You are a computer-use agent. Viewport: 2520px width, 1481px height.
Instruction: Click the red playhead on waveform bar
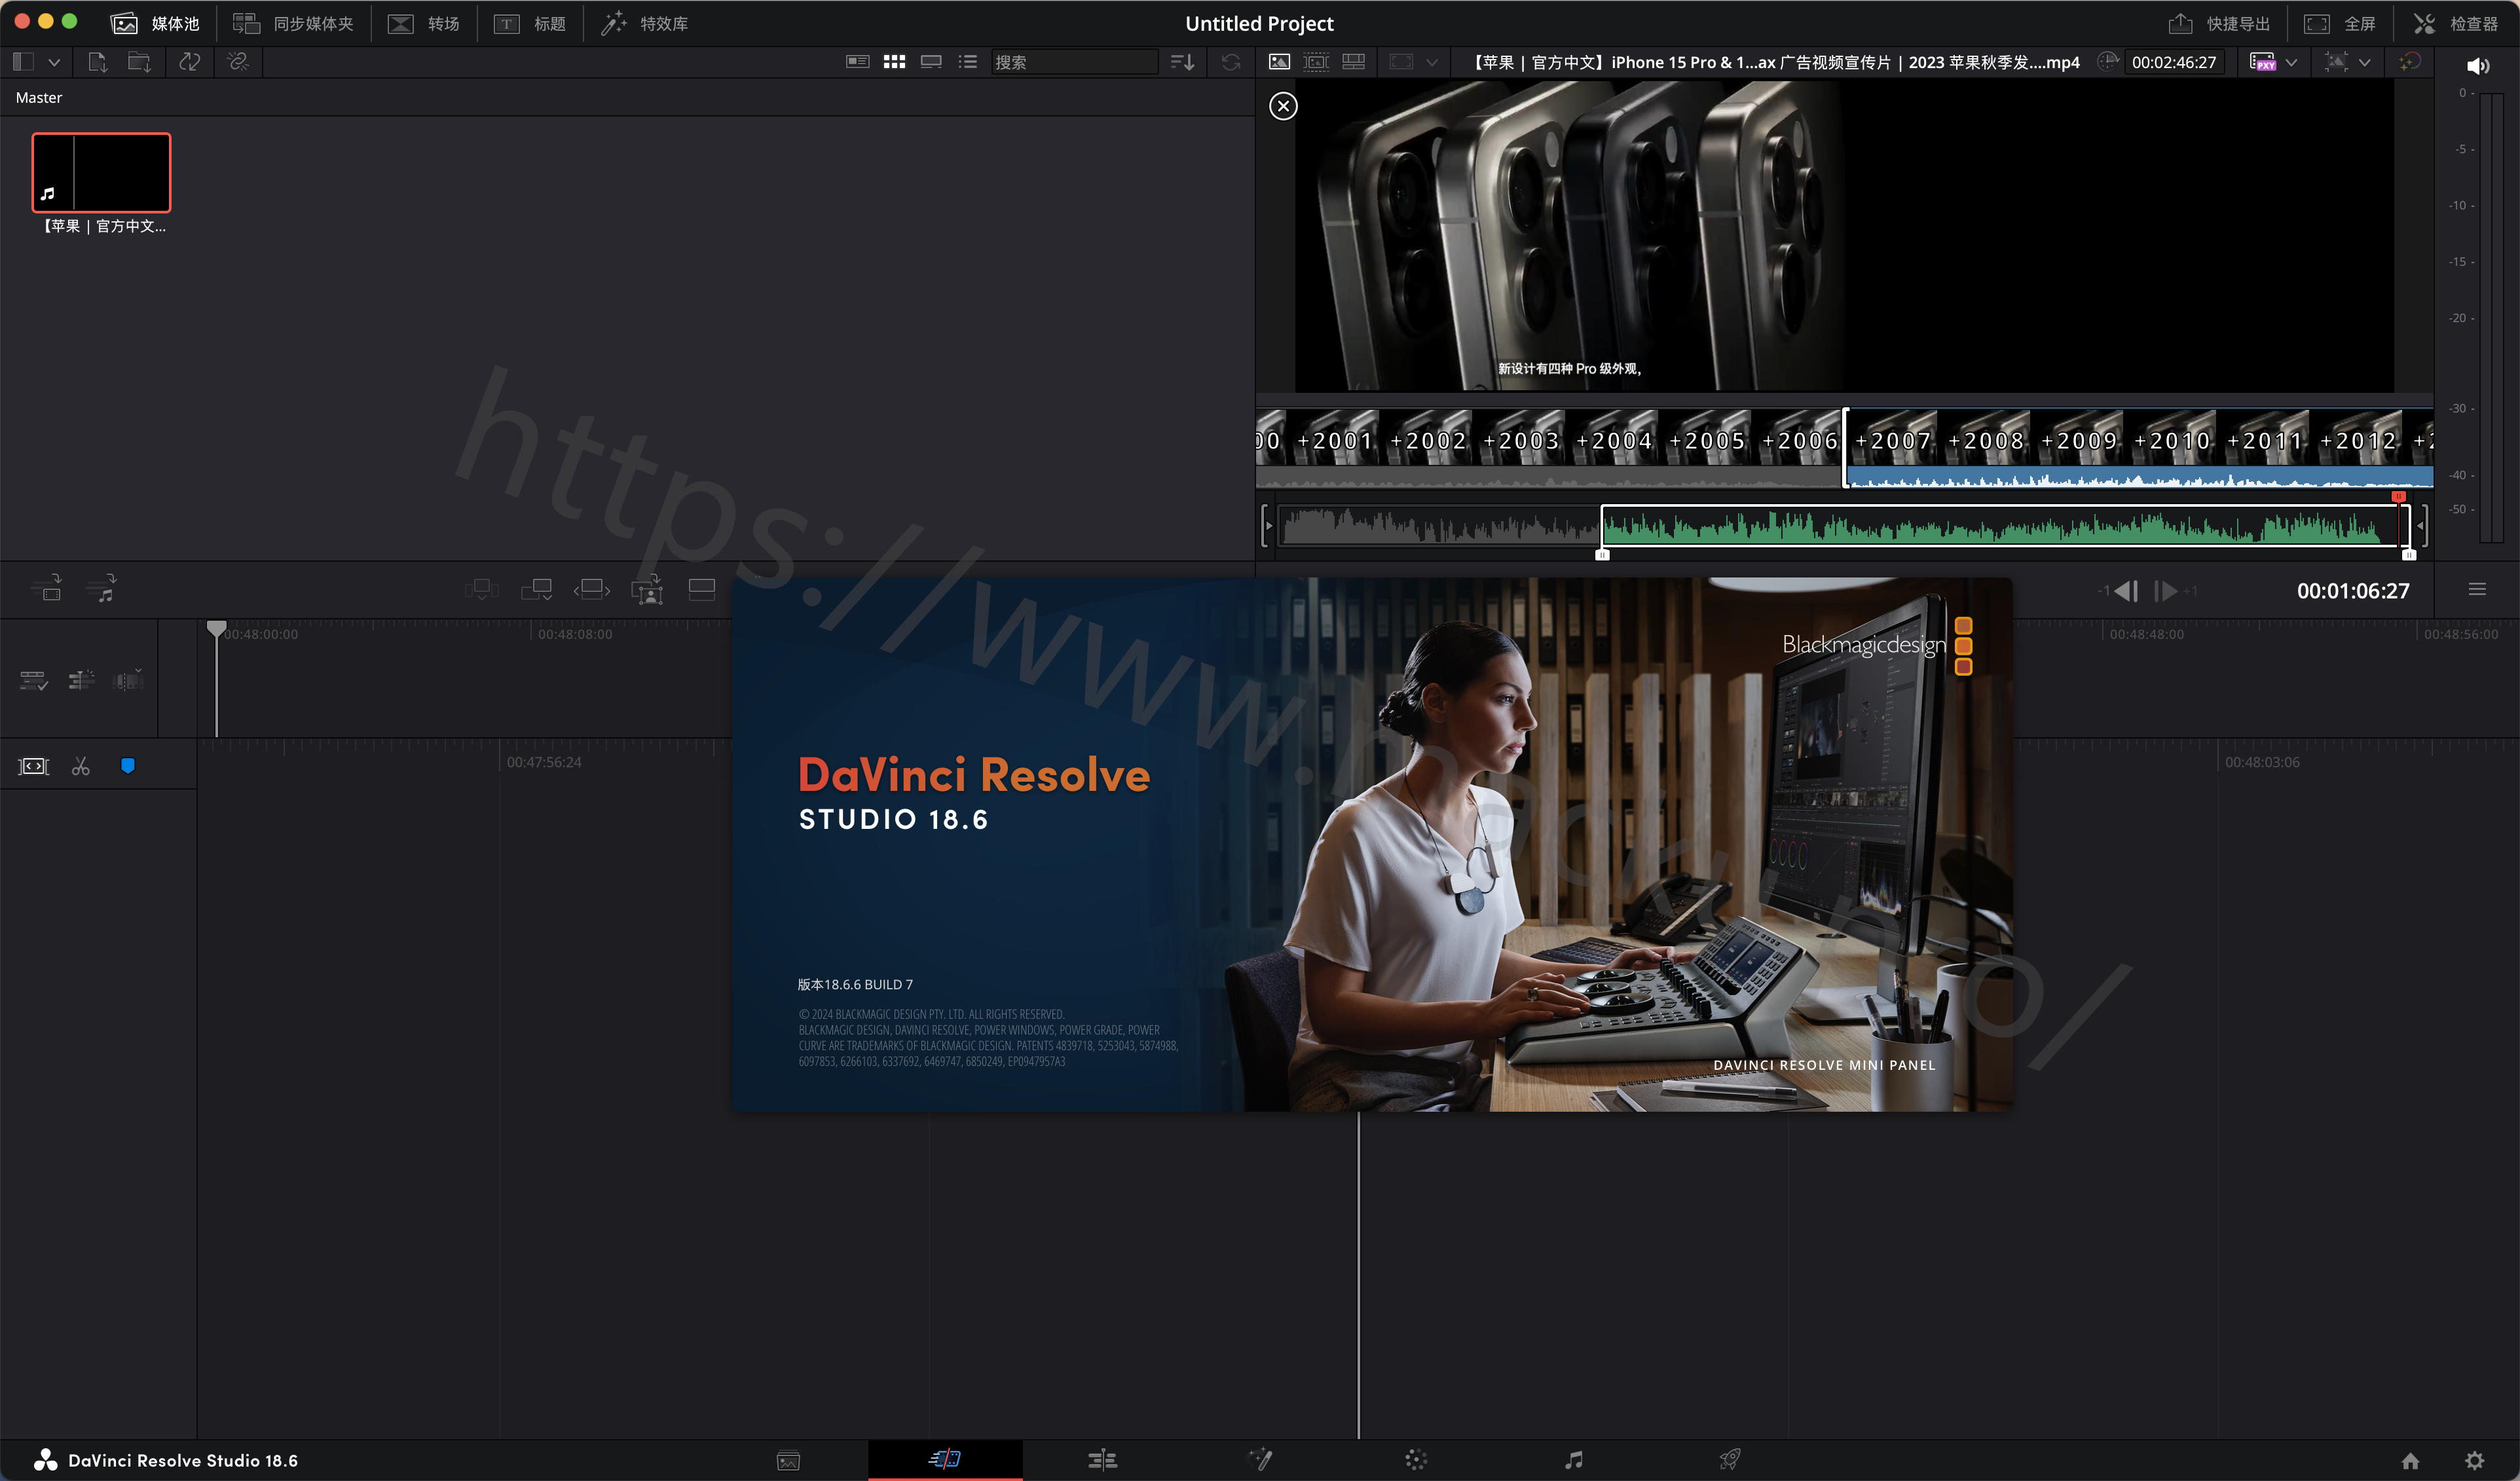(2398, 497)
